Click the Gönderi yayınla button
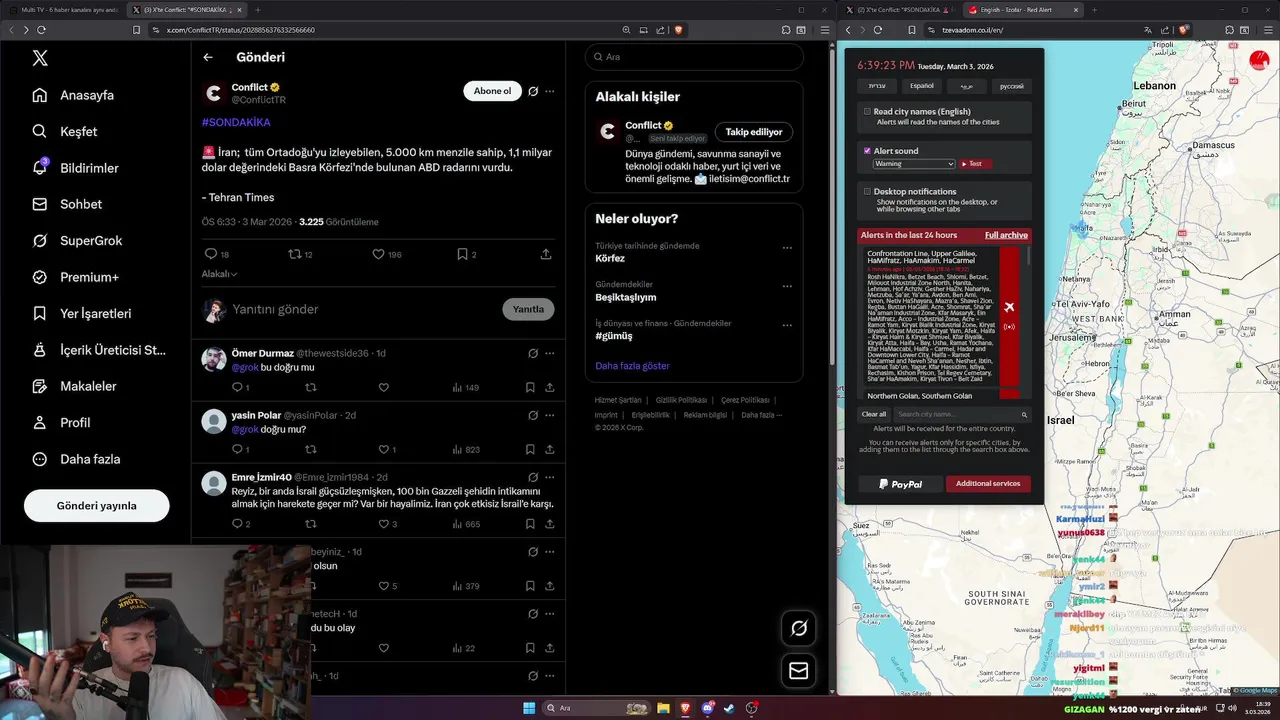The width and height of the screenshot is (1280, 720). [x=97, y=505]
